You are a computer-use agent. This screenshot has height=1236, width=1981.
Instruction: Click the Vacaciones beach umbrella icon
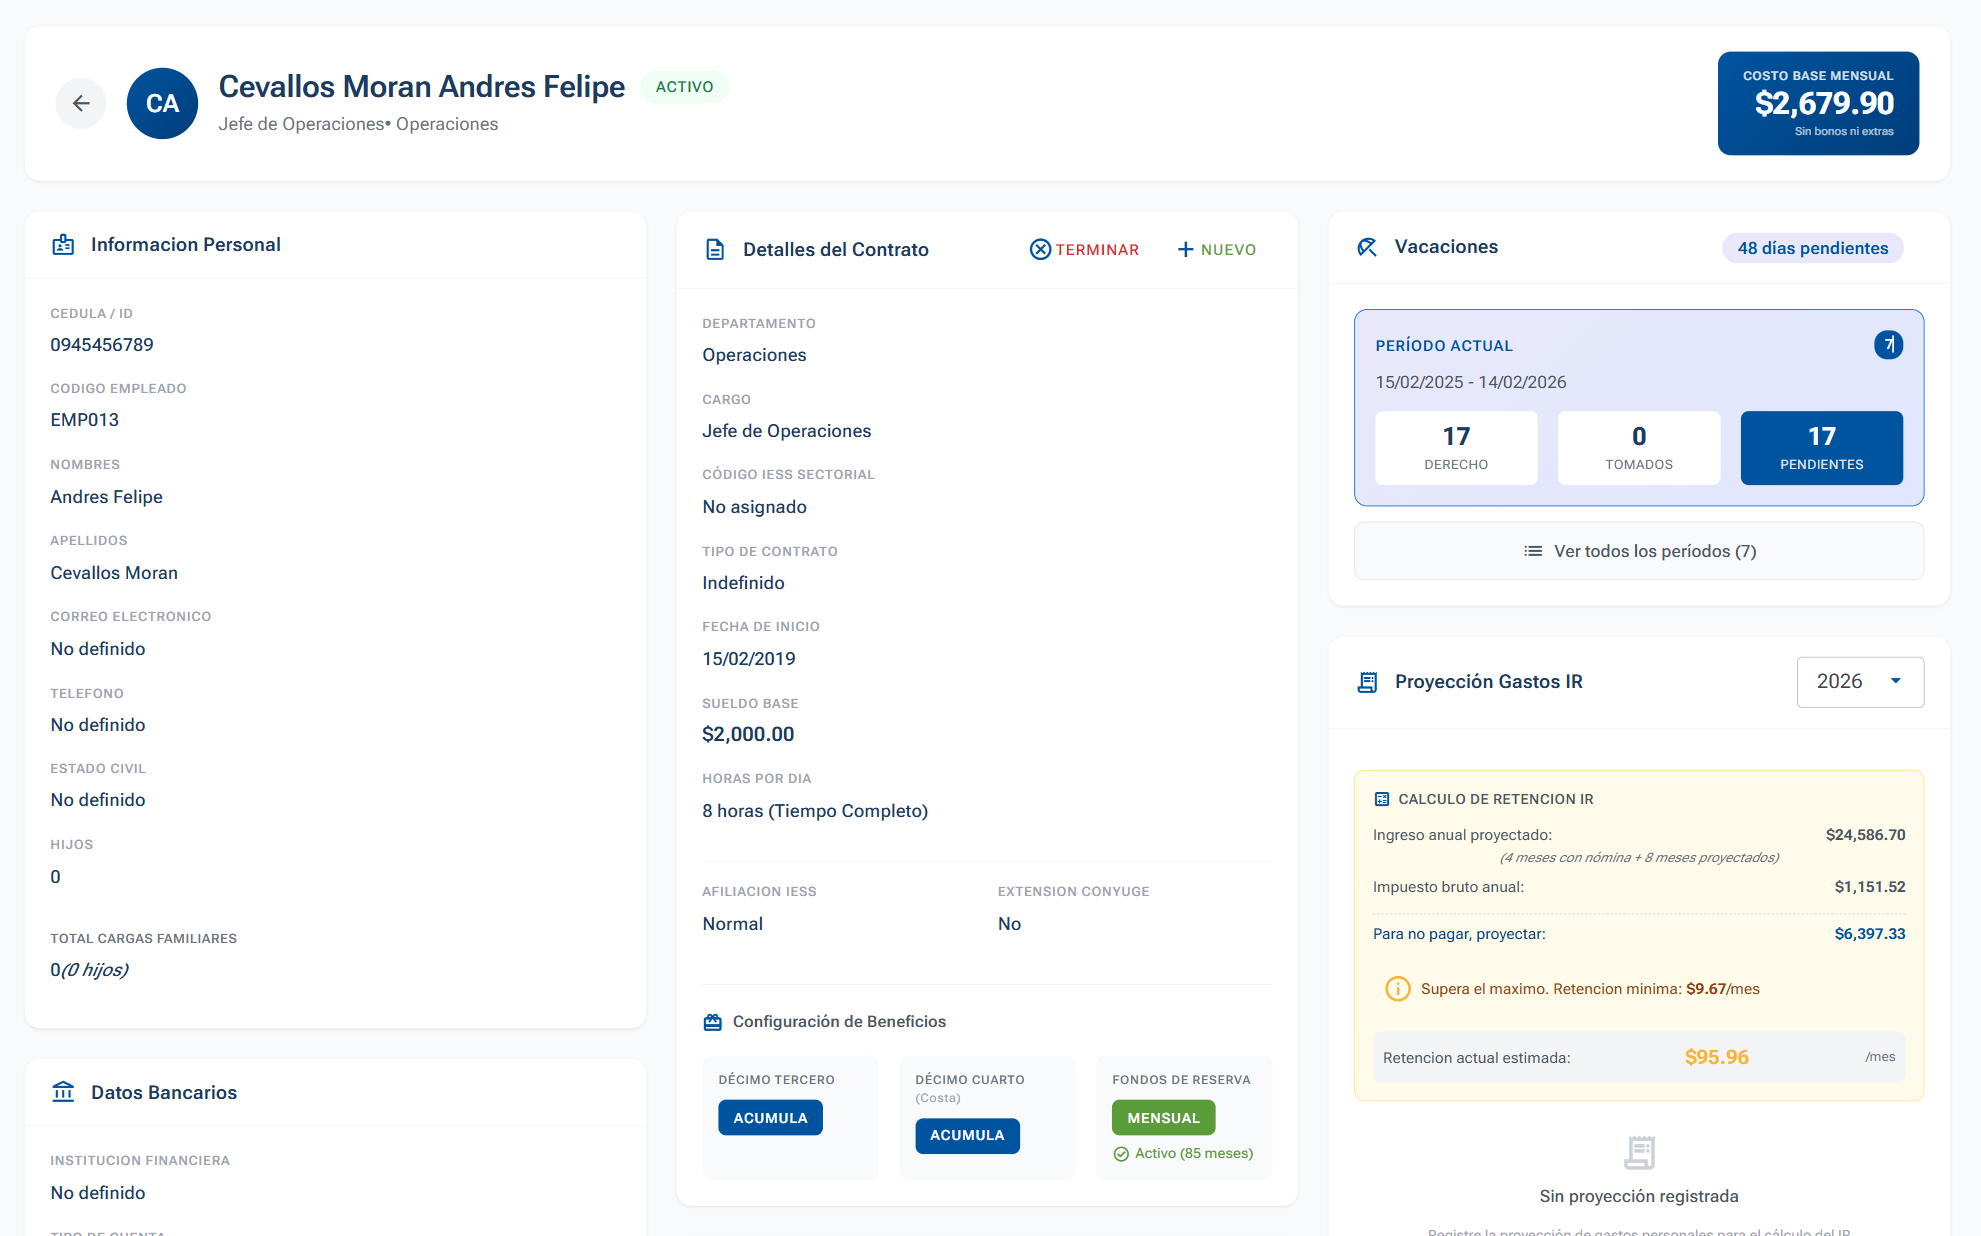tap(1367, 247)
